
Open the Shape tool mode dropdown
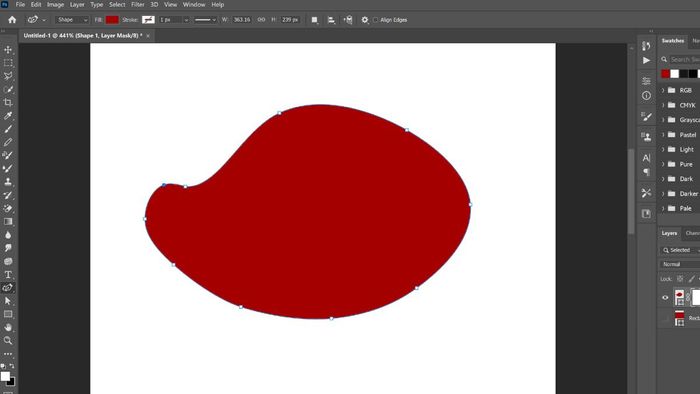72,20
